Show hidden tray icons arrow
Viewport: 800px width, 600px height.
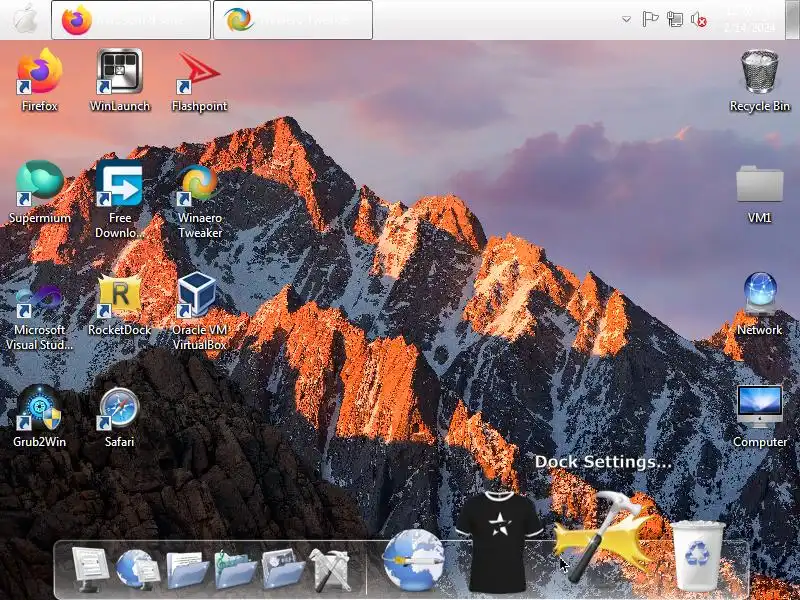point(627,20)
